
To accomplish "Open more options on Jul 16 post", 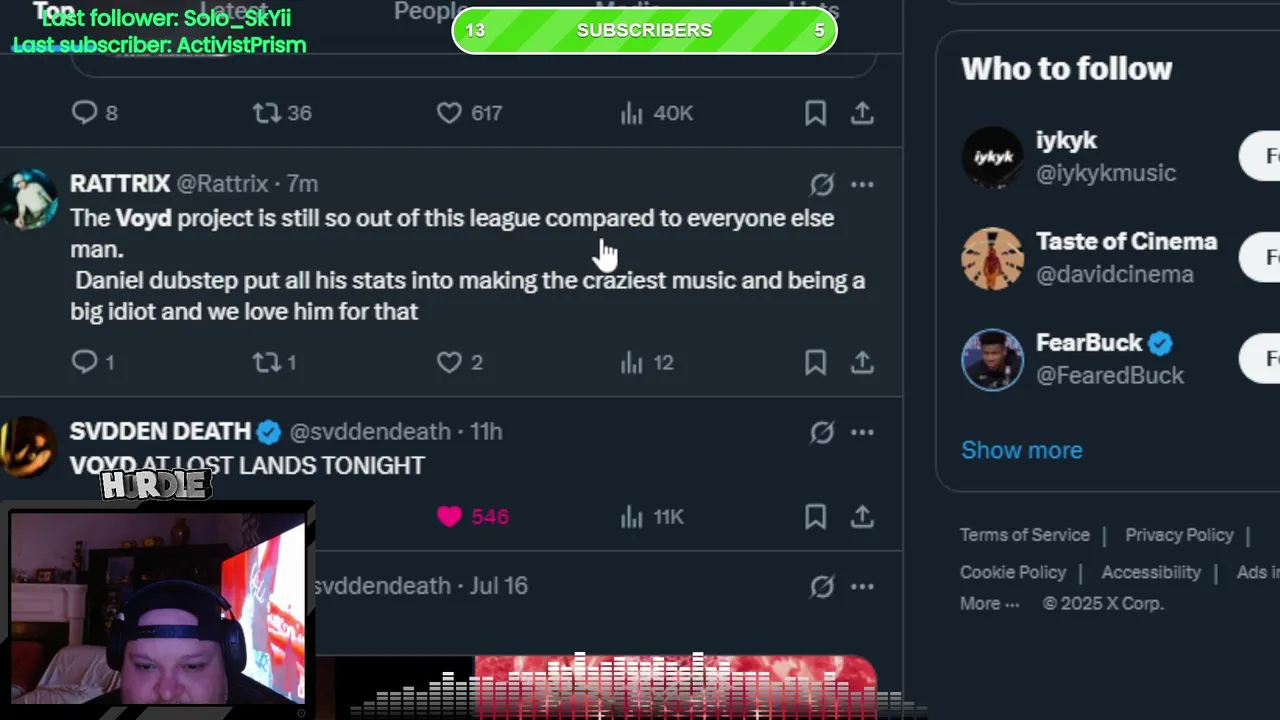I will click(862, 586).
